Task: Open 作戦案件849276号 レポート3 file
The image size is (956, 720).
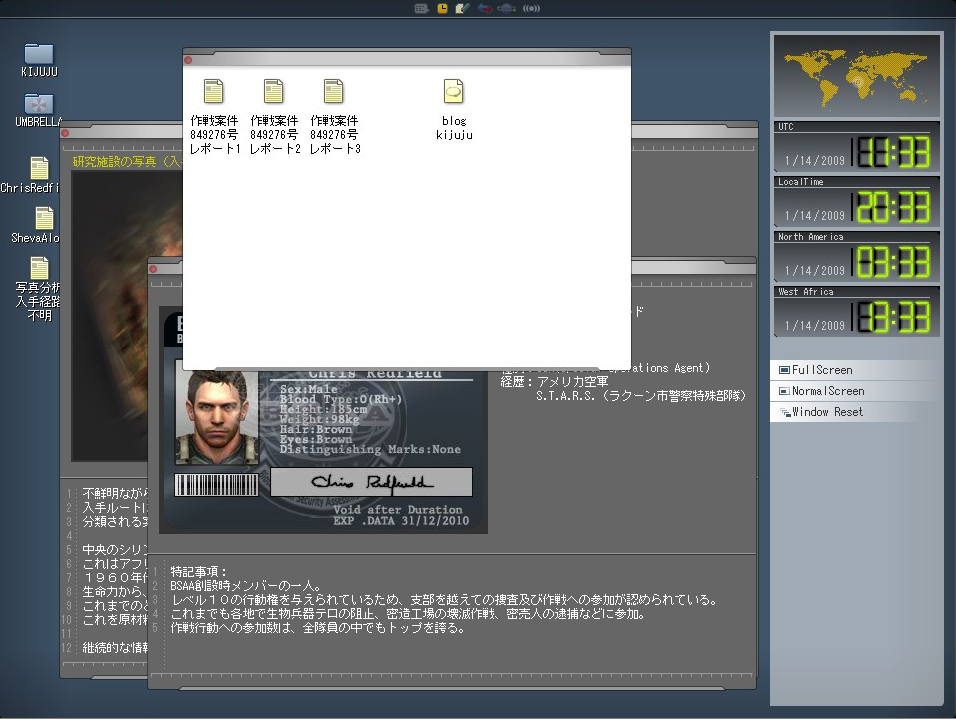Action: tap(335, 117)
